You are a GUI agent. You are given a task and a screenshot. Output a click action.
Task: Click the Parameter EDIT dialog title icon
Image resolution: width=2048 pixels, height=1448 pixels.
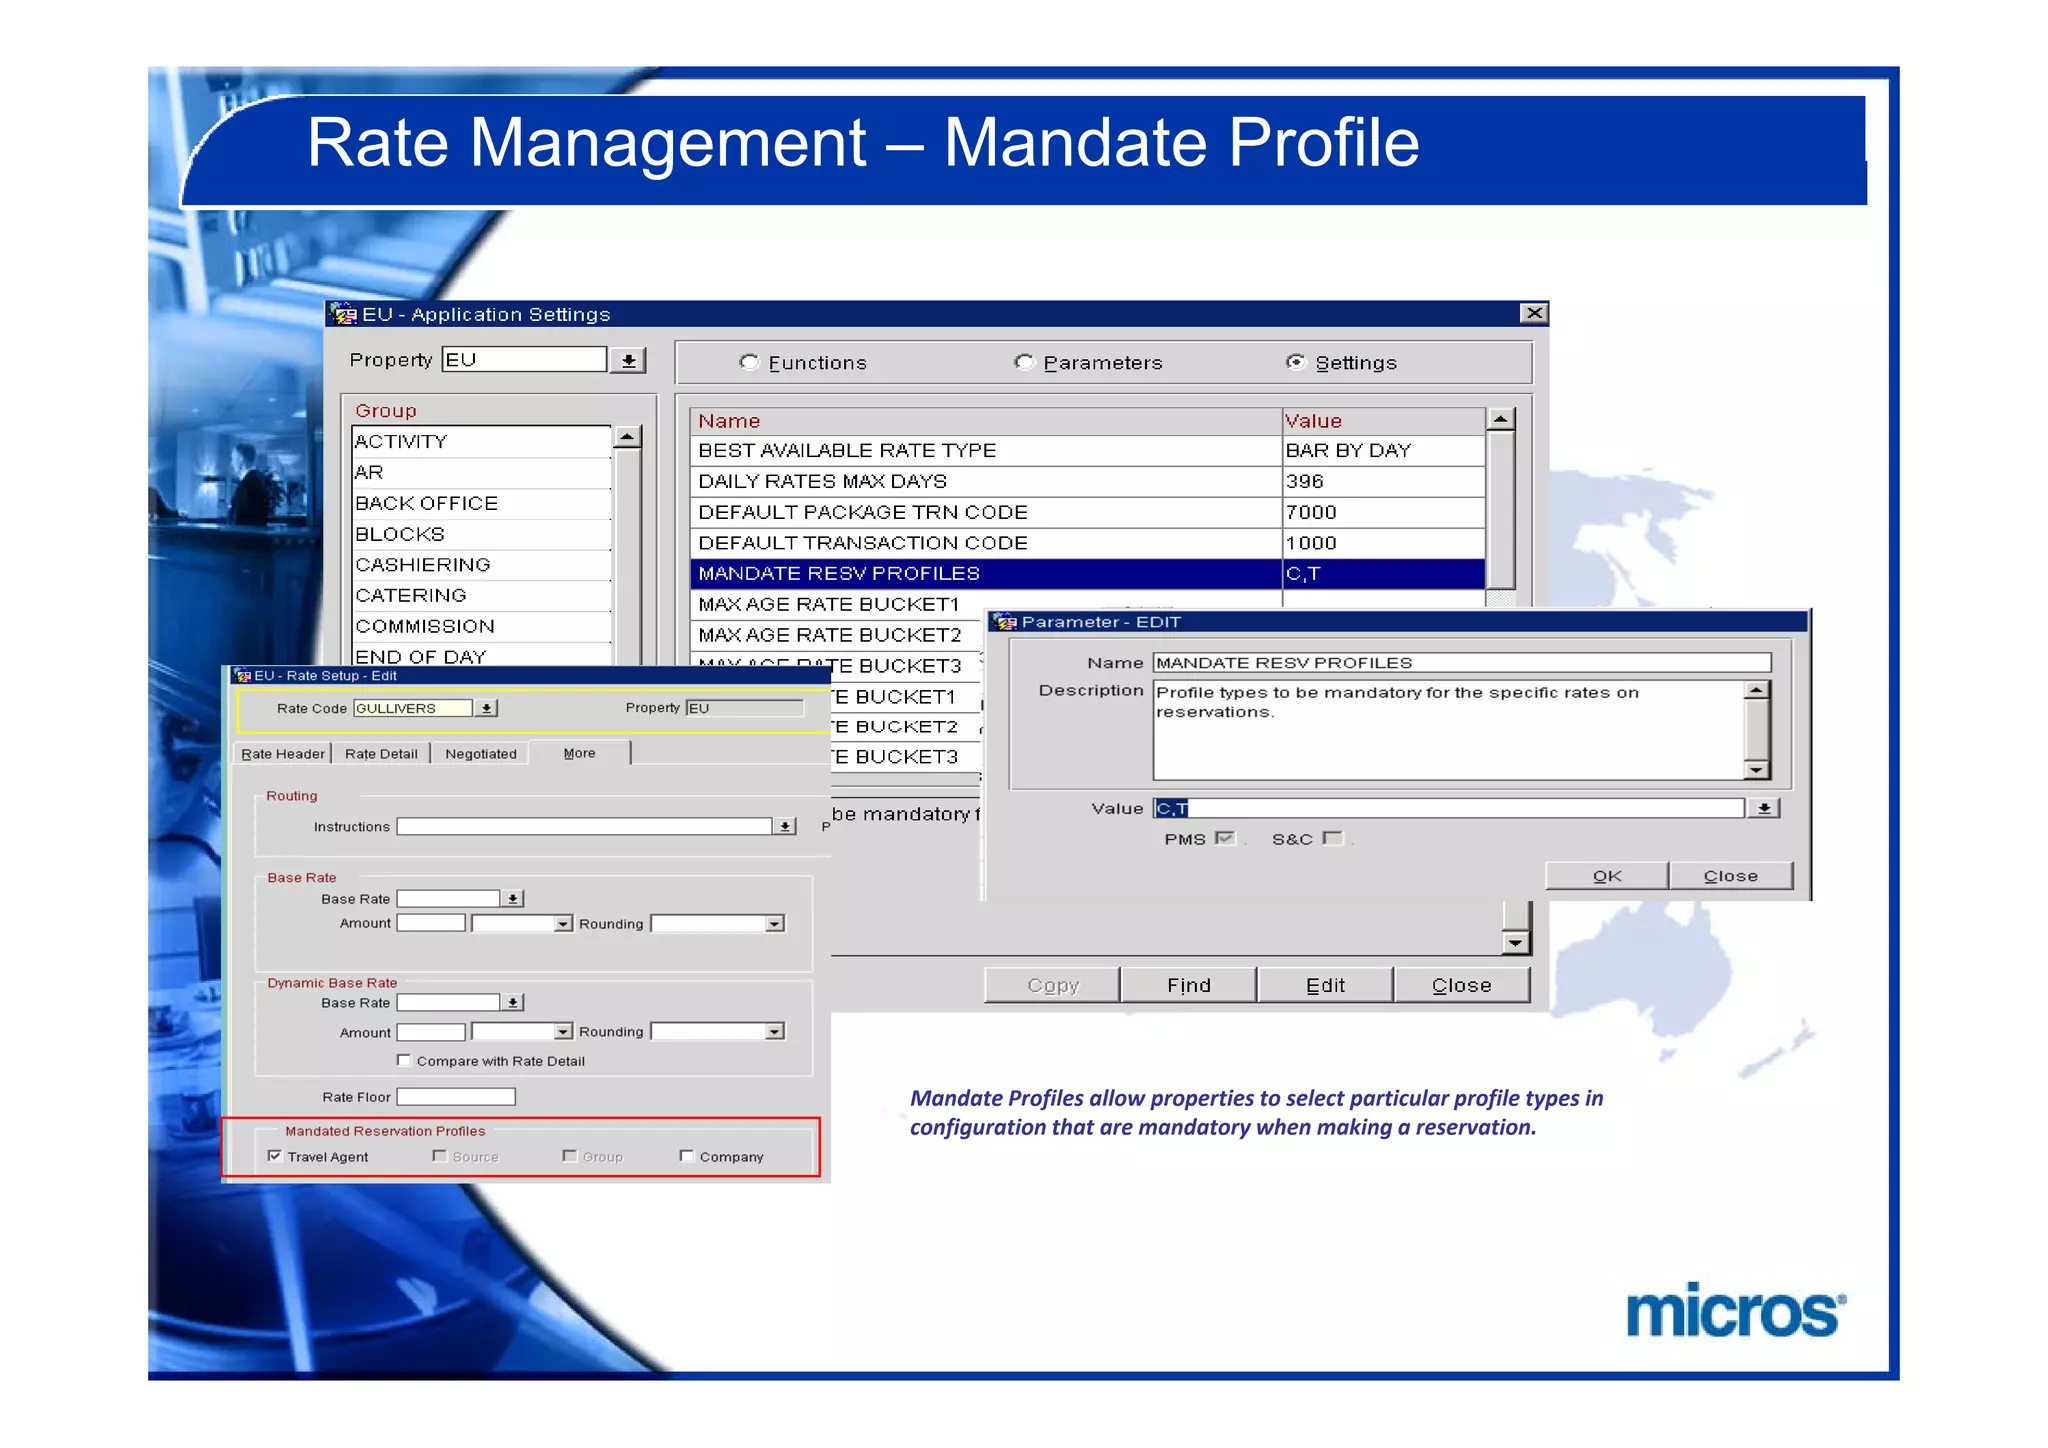[x=1005, y=622]
